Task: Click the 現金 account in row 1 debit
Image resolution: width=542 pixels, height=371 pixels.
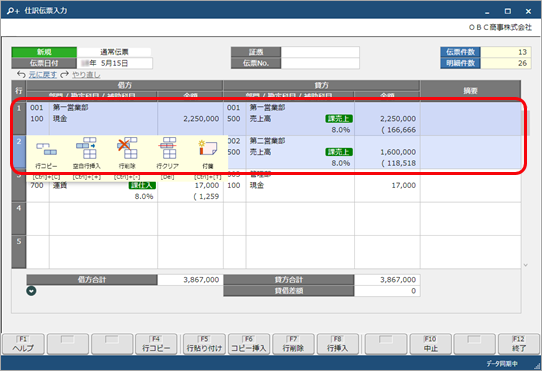Action: [60, 119]
